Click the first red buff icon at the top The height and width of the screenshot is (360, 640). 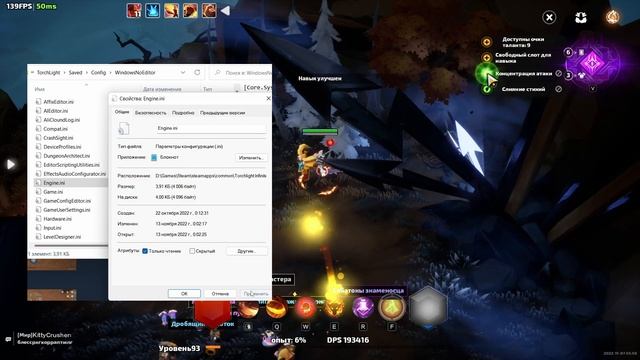pos(134,10)
